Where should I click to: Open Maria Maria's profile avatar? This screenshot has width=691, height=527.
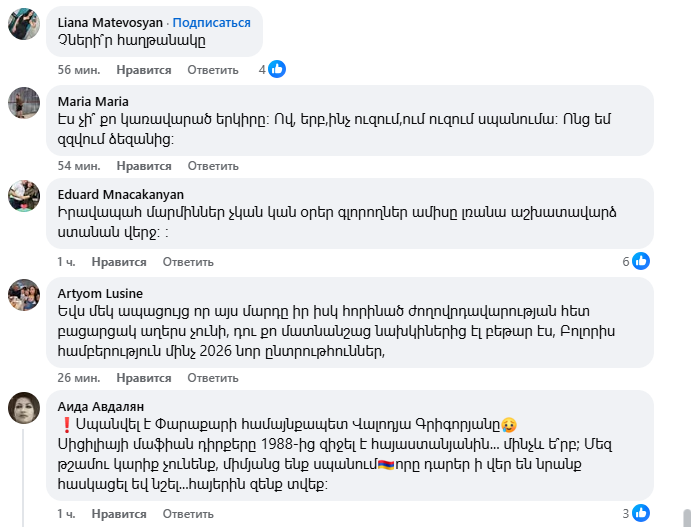24,102
